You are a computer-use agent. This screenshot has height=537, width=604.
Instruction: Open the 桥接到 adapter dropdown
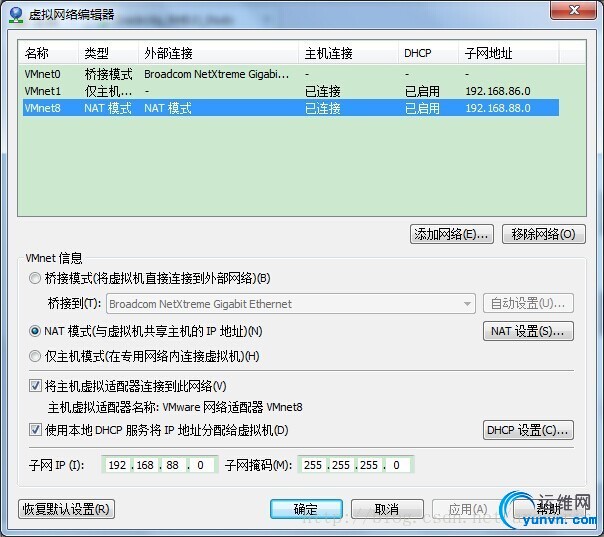pyautogui.click(x=290, y=304)
